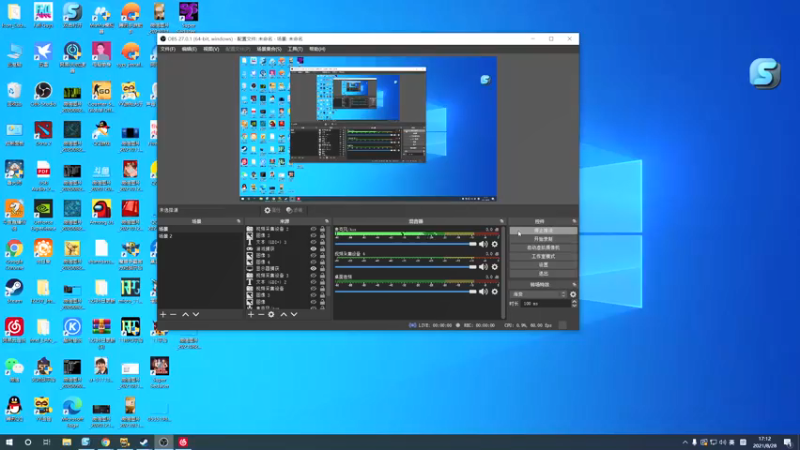Open 麦克风/Aux mixer gear menu
800x450 pixels.
pyautogui.click(x=494, y=244)
